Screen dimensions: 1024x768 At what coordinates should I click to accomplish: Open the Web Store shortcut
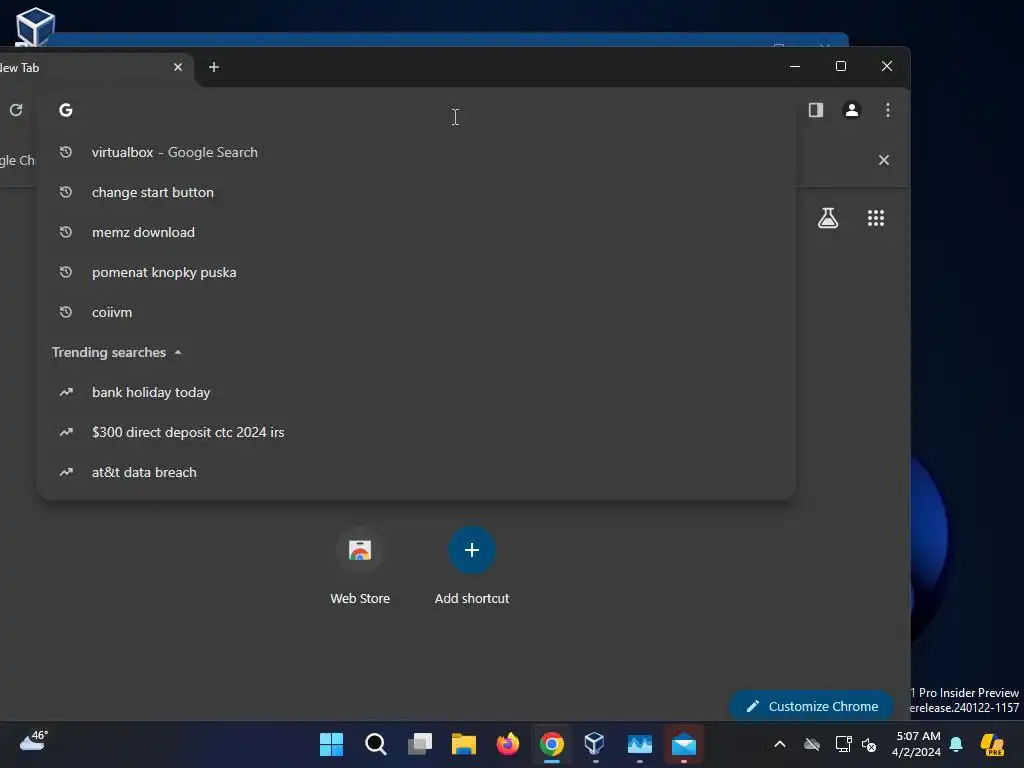[360, 566]
